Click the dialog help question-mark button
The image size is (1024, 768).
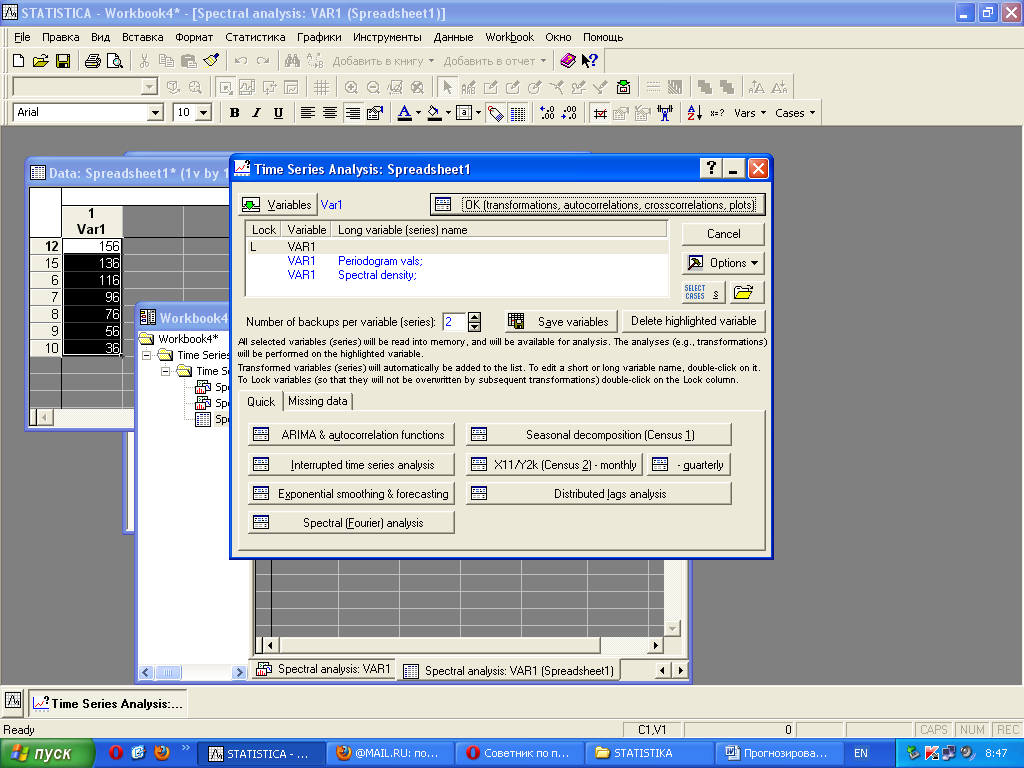[x=711, y=169]
